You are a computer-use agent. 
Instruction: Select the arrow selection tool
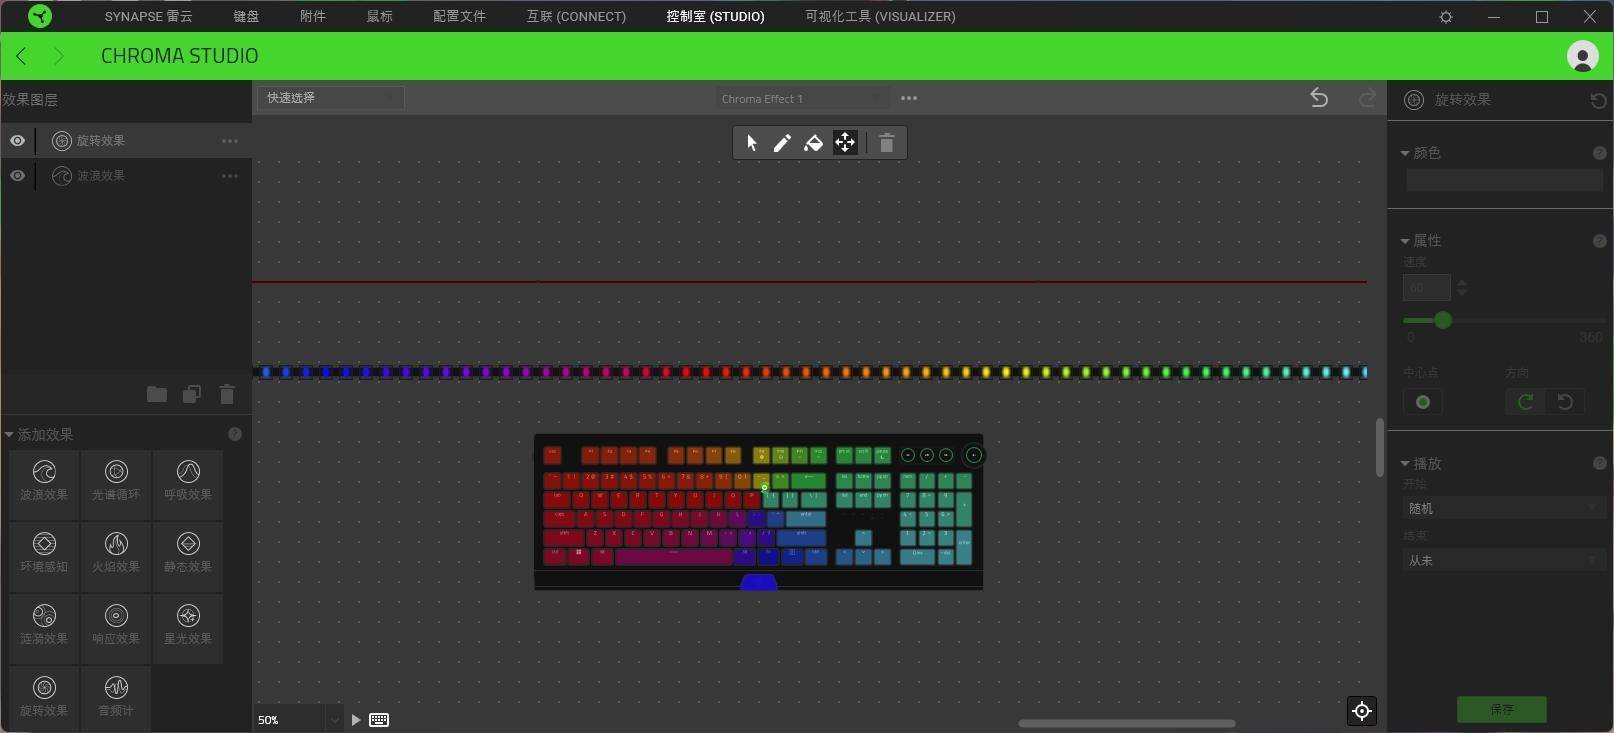coord(751,143)
